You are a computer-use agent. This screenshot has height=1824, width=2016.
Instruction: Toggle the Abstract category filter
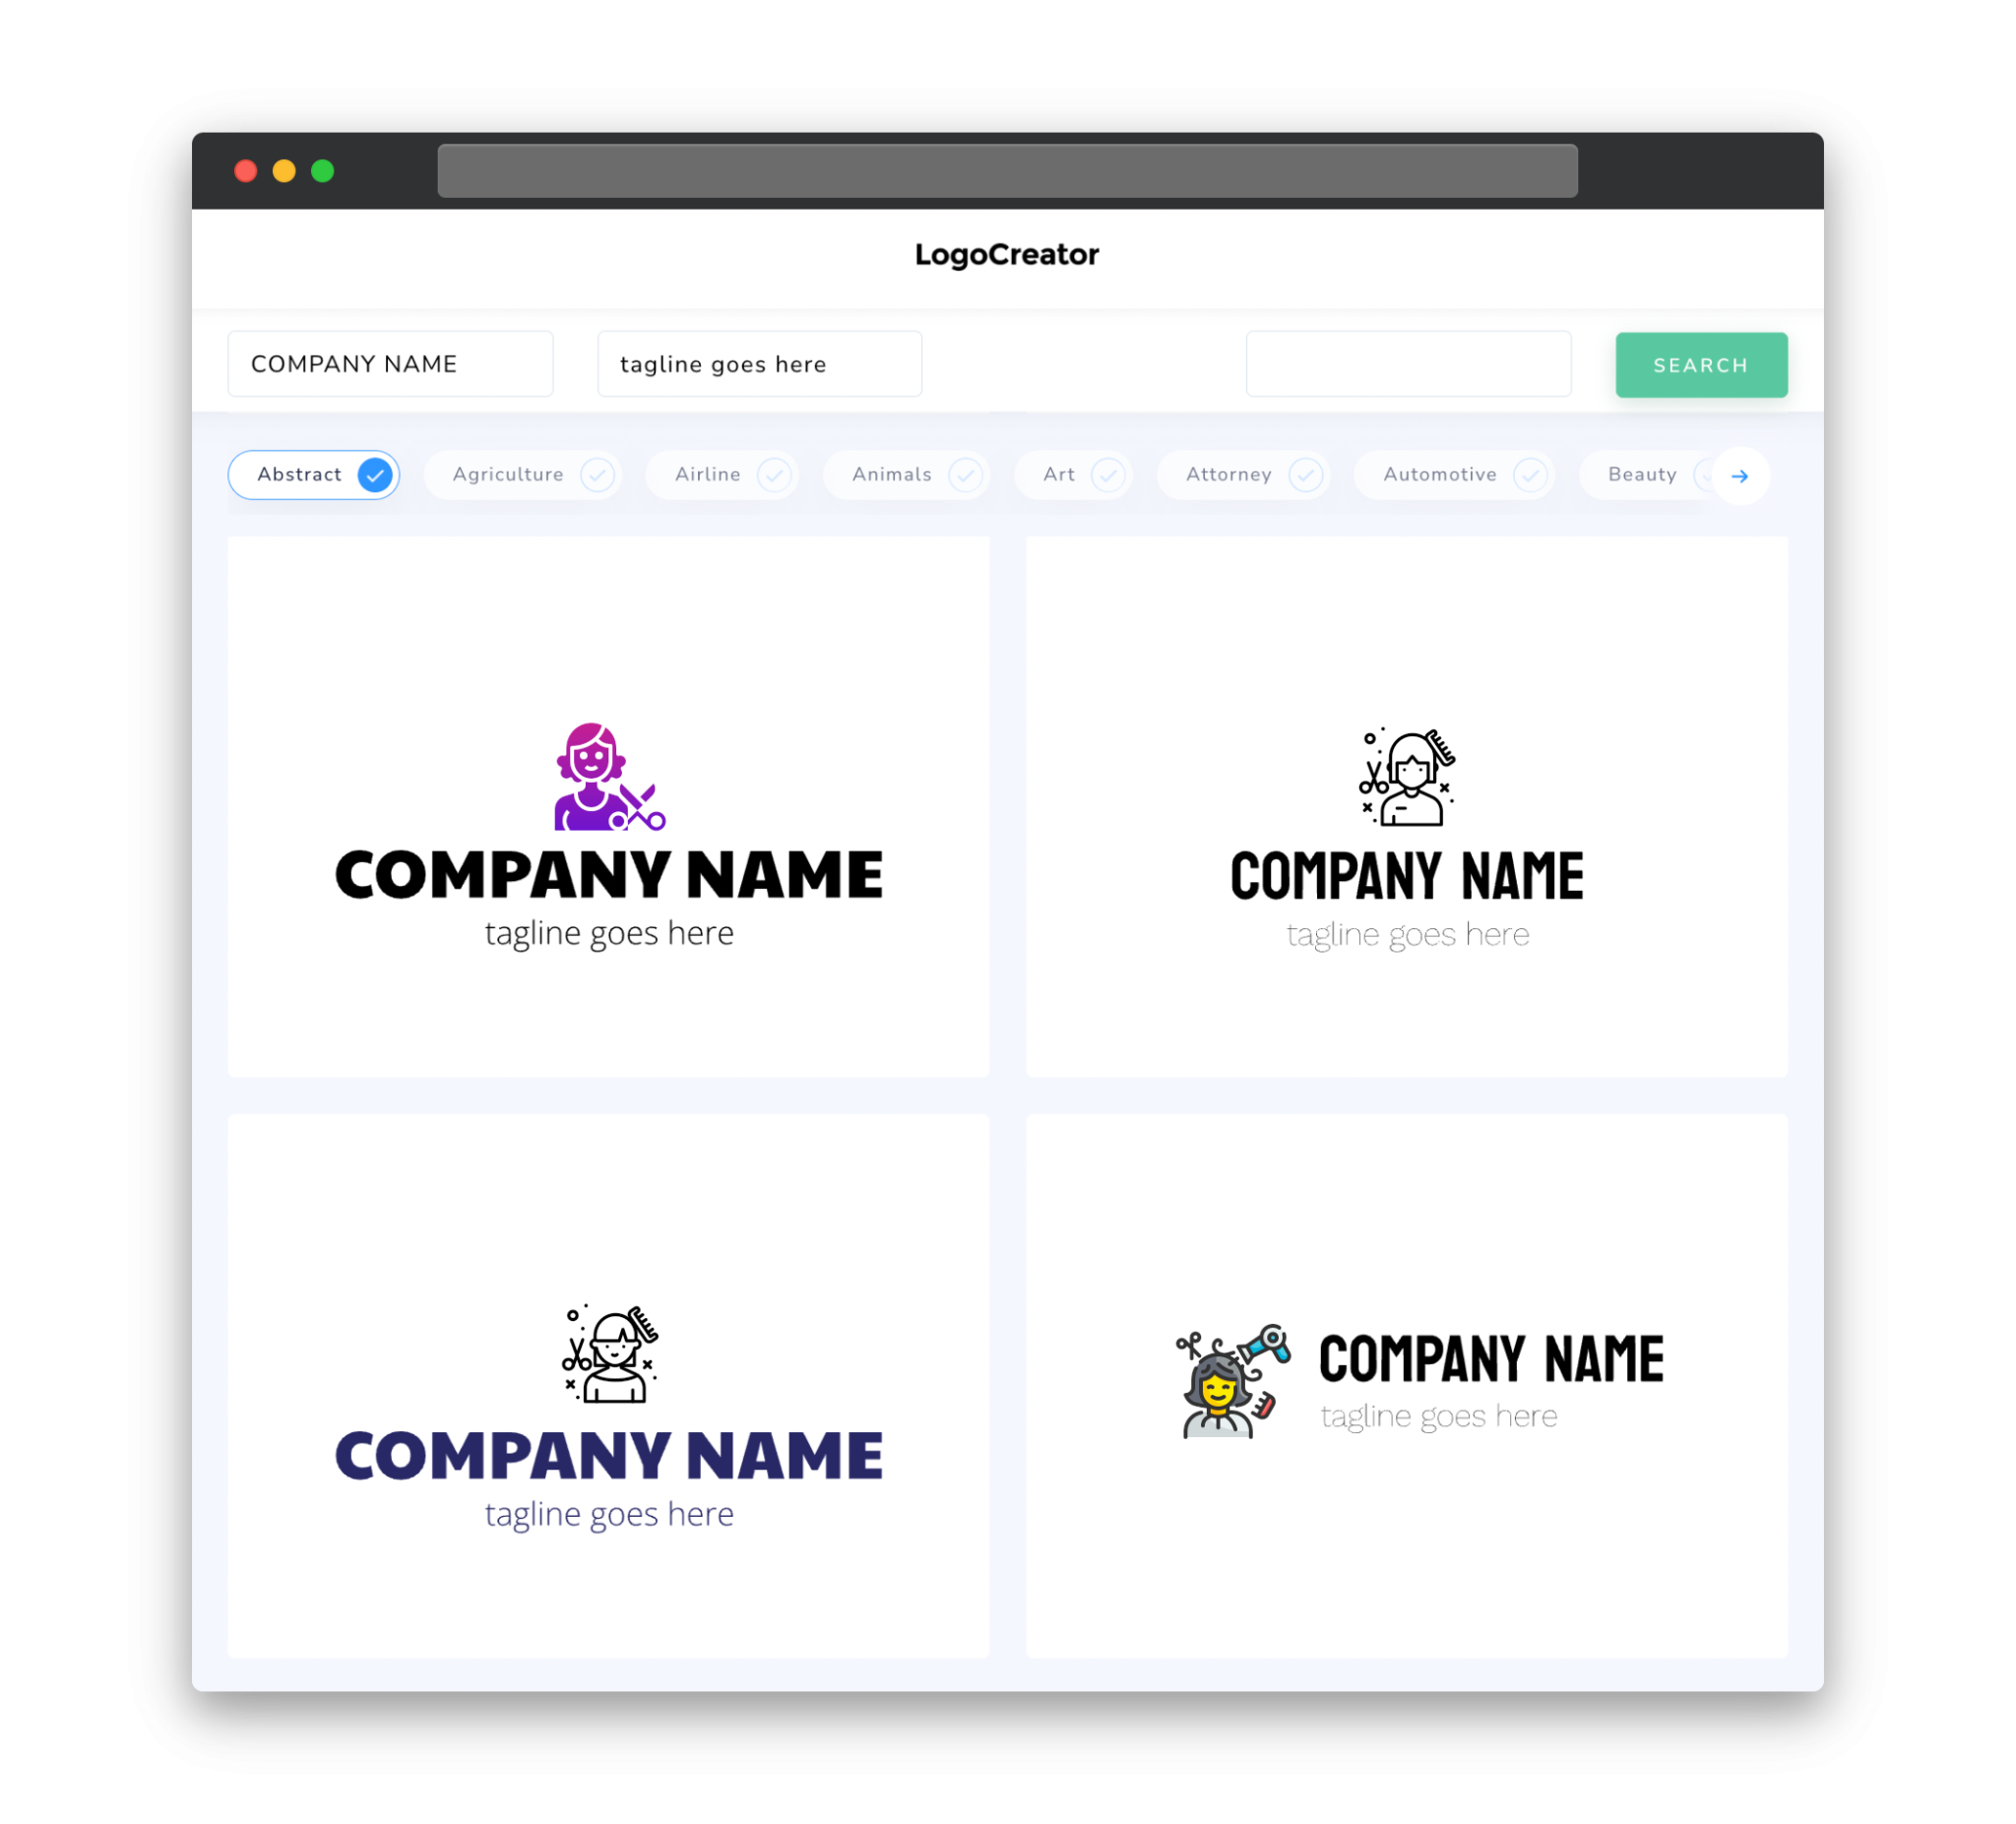point(316,472)
